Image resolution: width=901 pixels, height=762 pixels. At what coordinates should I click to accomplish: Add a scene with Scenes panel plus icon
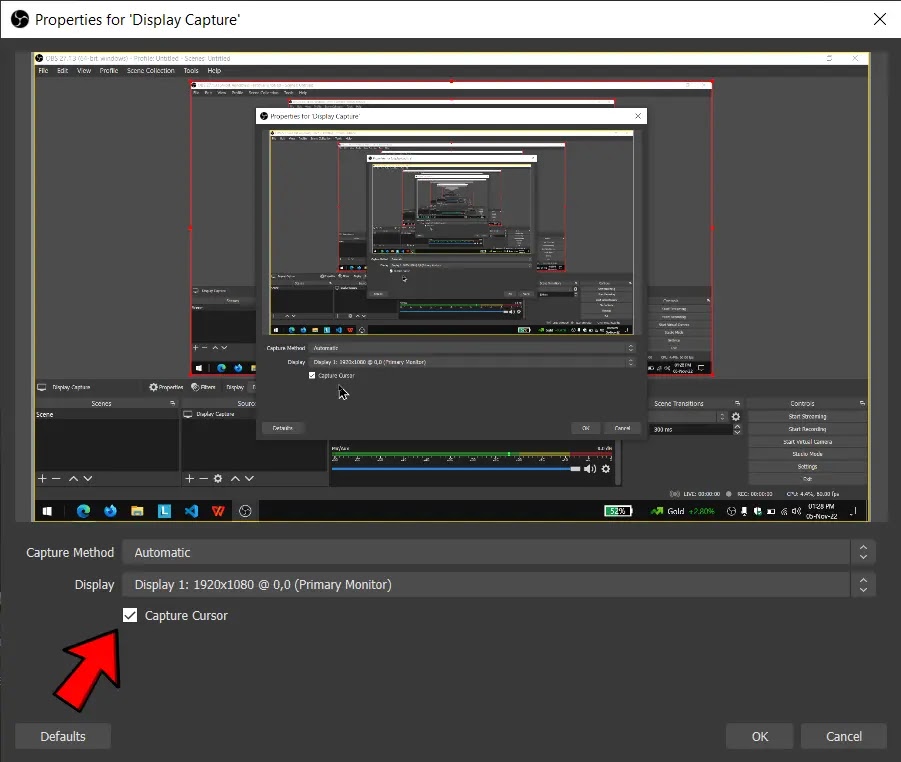pyautogui.click(x=42, y=478)
